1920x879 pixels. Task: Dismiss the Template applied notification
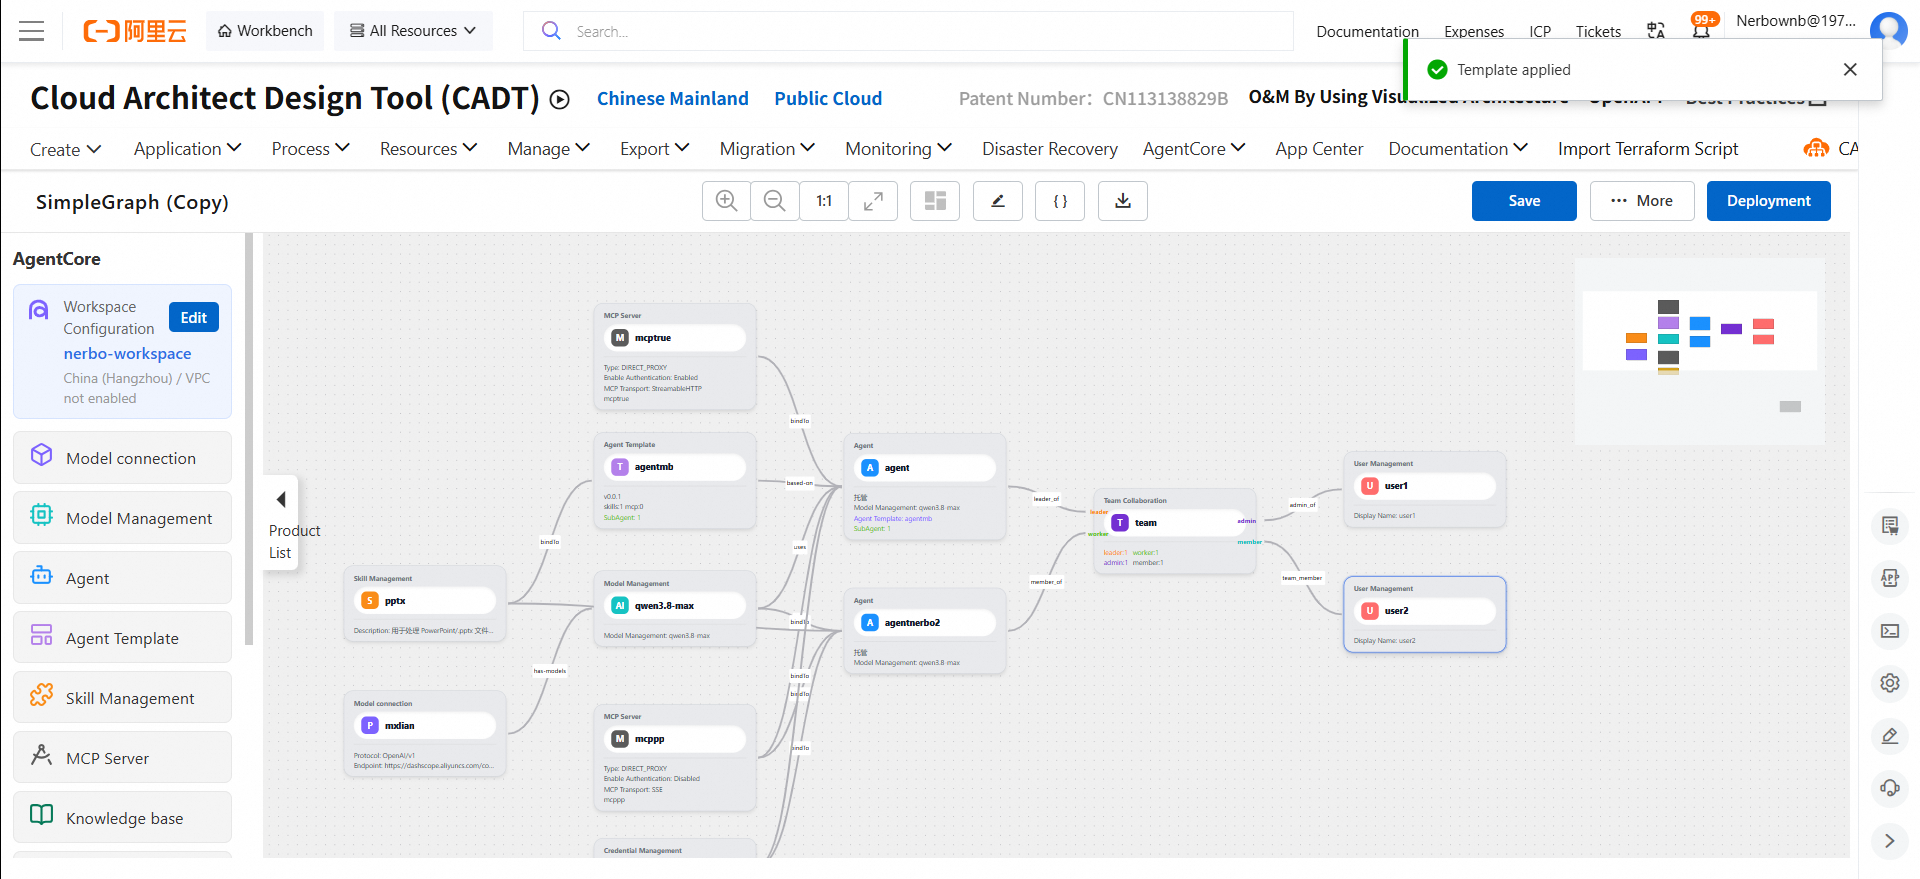(x=1850, y=69)
